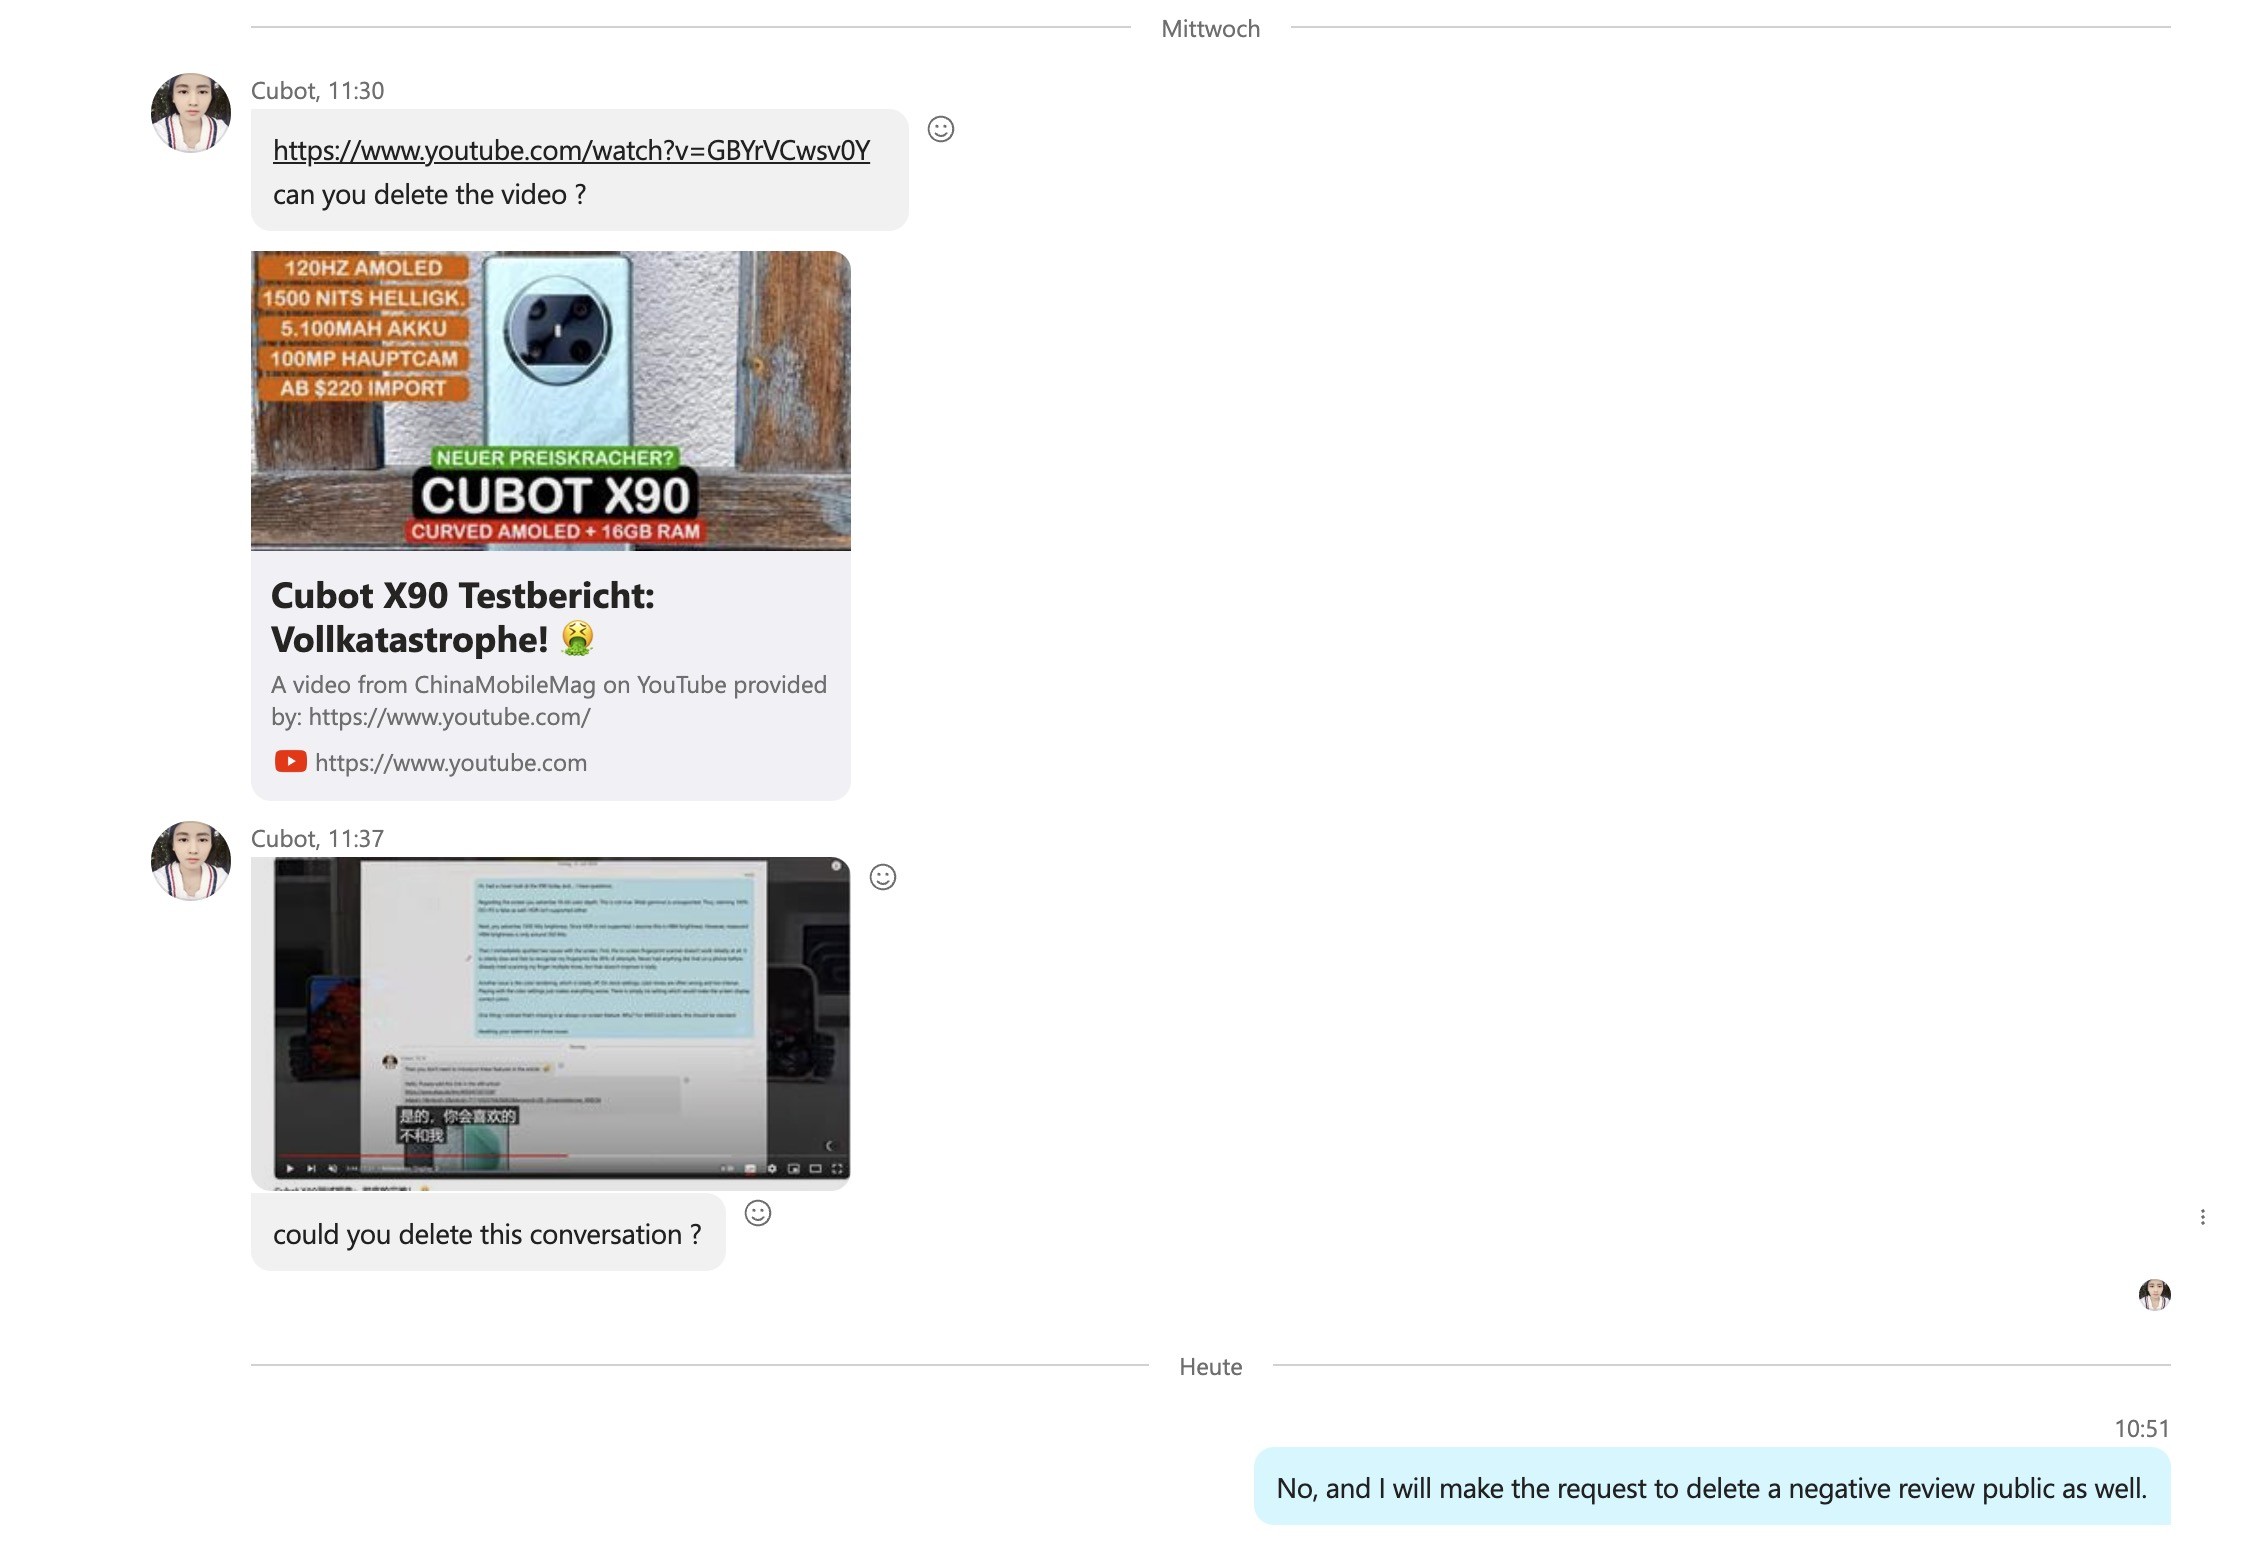Screen dimensions: 2256x1558
Task: Click the 10:51 timestamp of the sent message
Action: [x=2142, y=1428]
